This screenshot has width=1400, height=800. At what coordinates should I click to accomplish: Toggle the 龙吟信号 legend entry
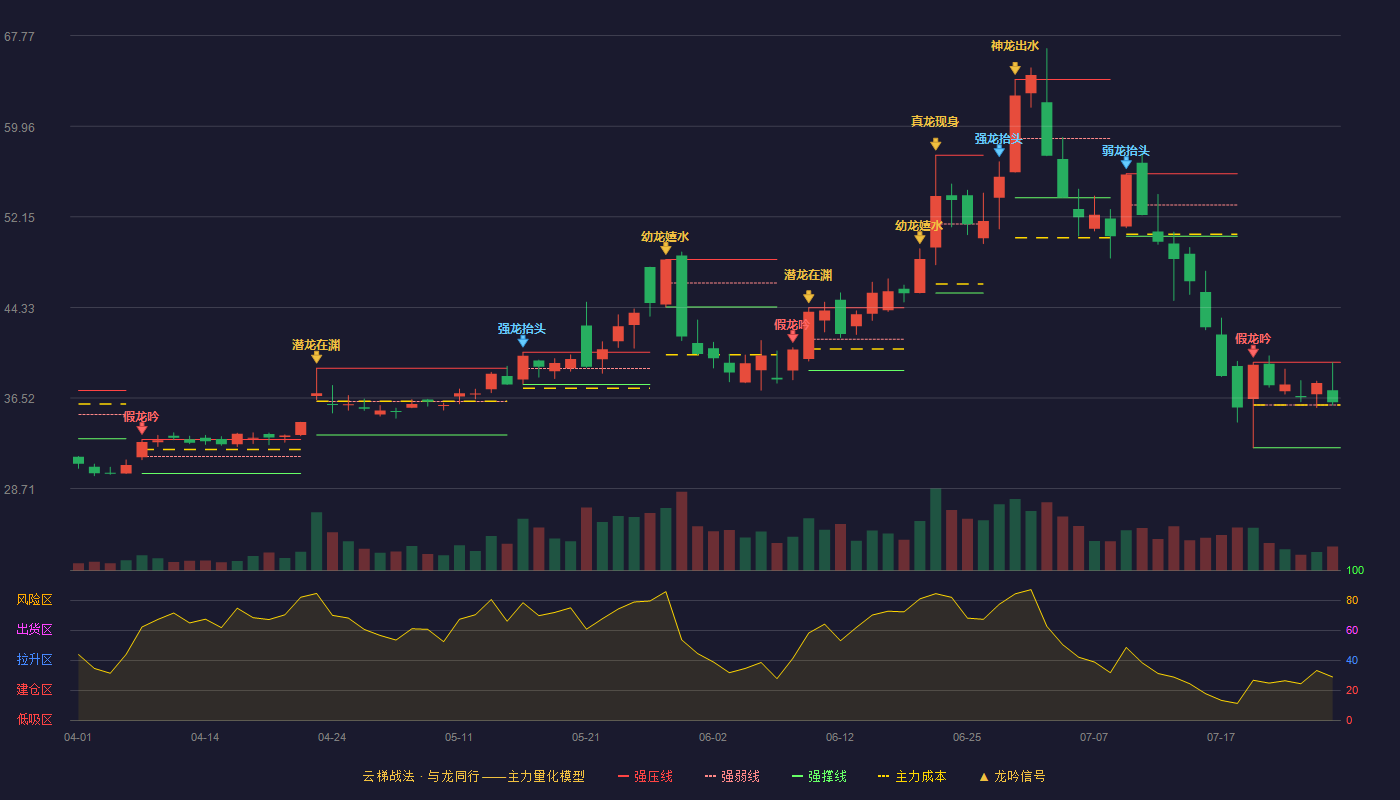(1012, 776)
